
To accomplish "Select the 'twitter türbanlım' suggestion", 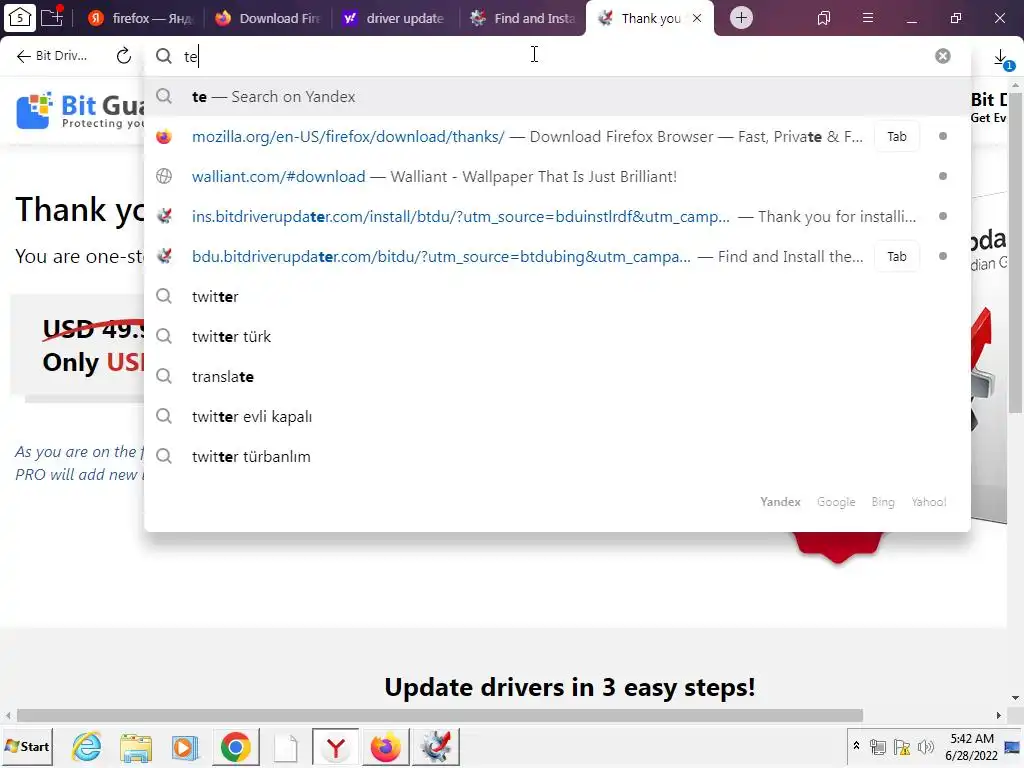I will tap(557, 456).
